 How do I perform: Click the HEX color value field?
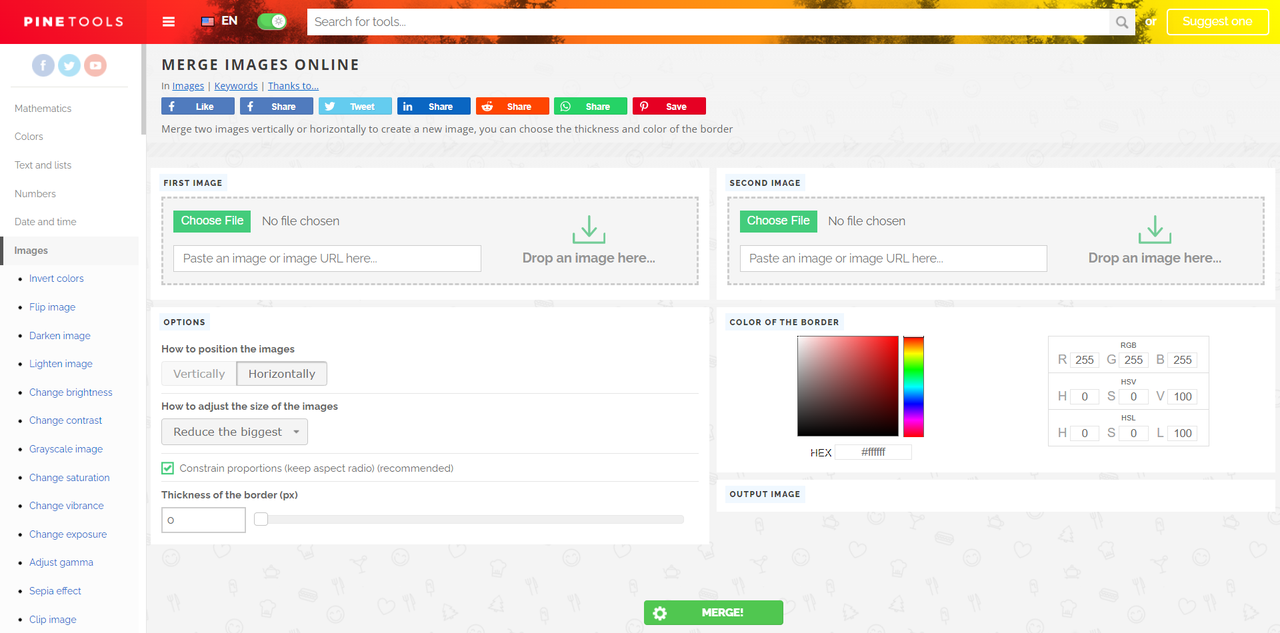click(874, 453)
